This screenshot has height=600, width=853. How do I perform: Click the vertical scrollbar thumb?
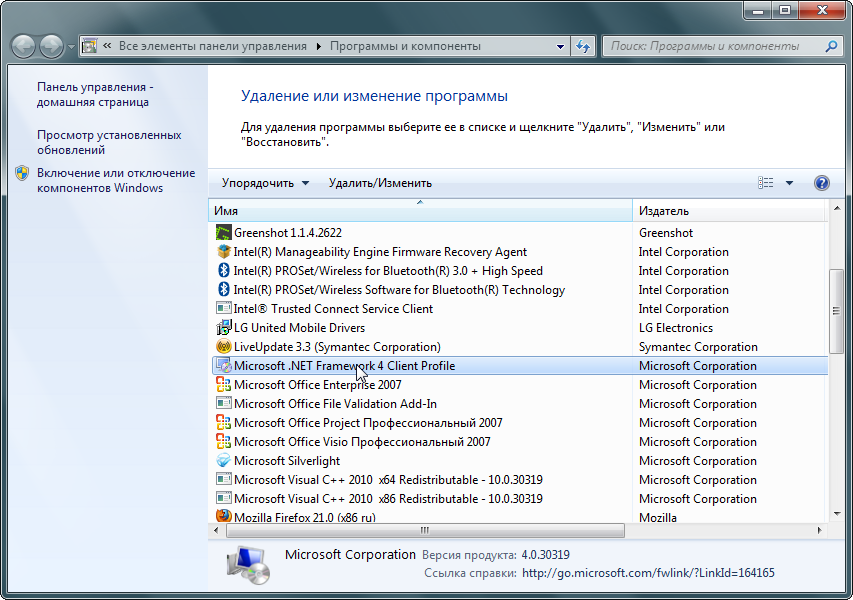coord(837,311)
